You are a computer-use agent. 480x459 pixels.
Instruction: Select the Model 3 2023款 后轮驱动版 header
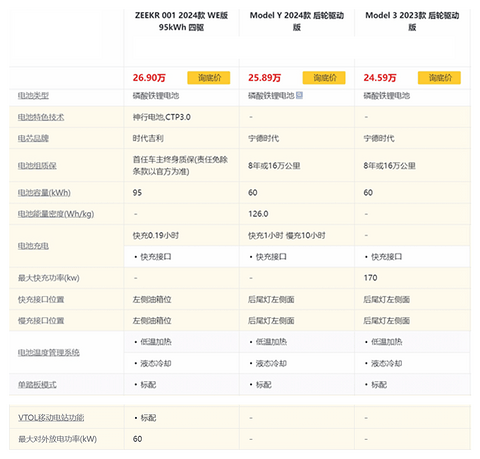[x=412, y=21]
